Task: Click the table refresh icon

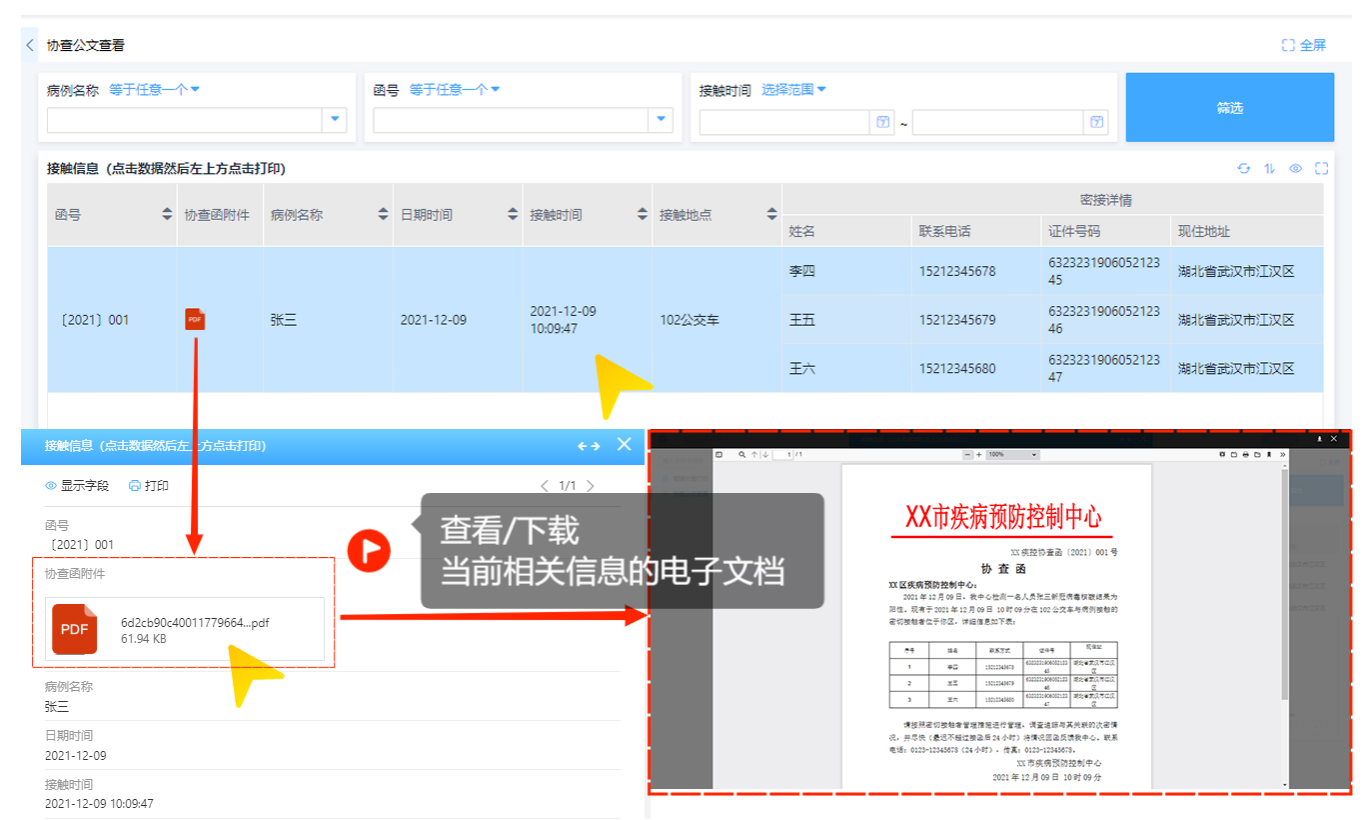Action: (1243, 169)
